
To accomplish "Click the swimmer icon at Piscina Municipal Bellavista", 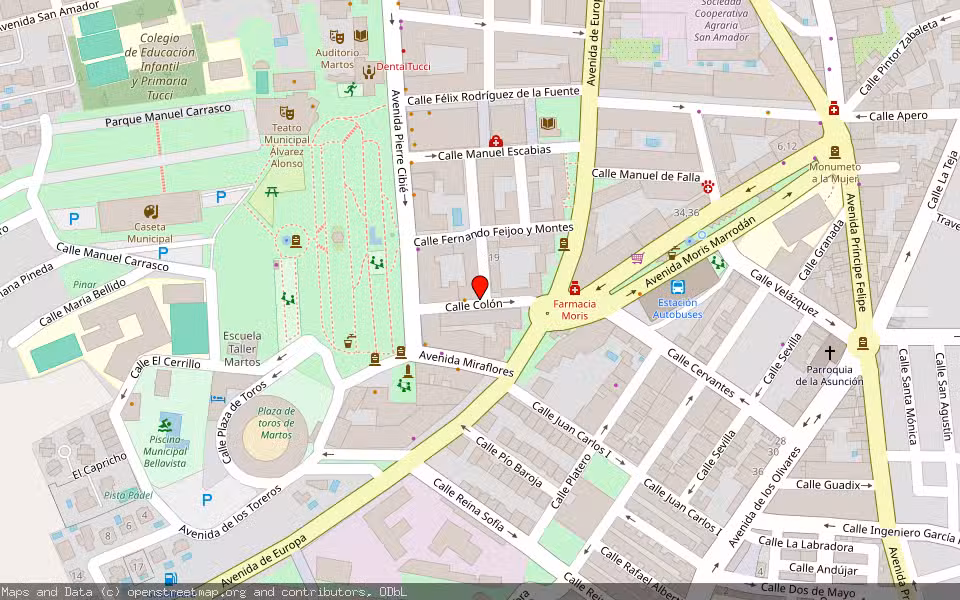I will [165, 426].
